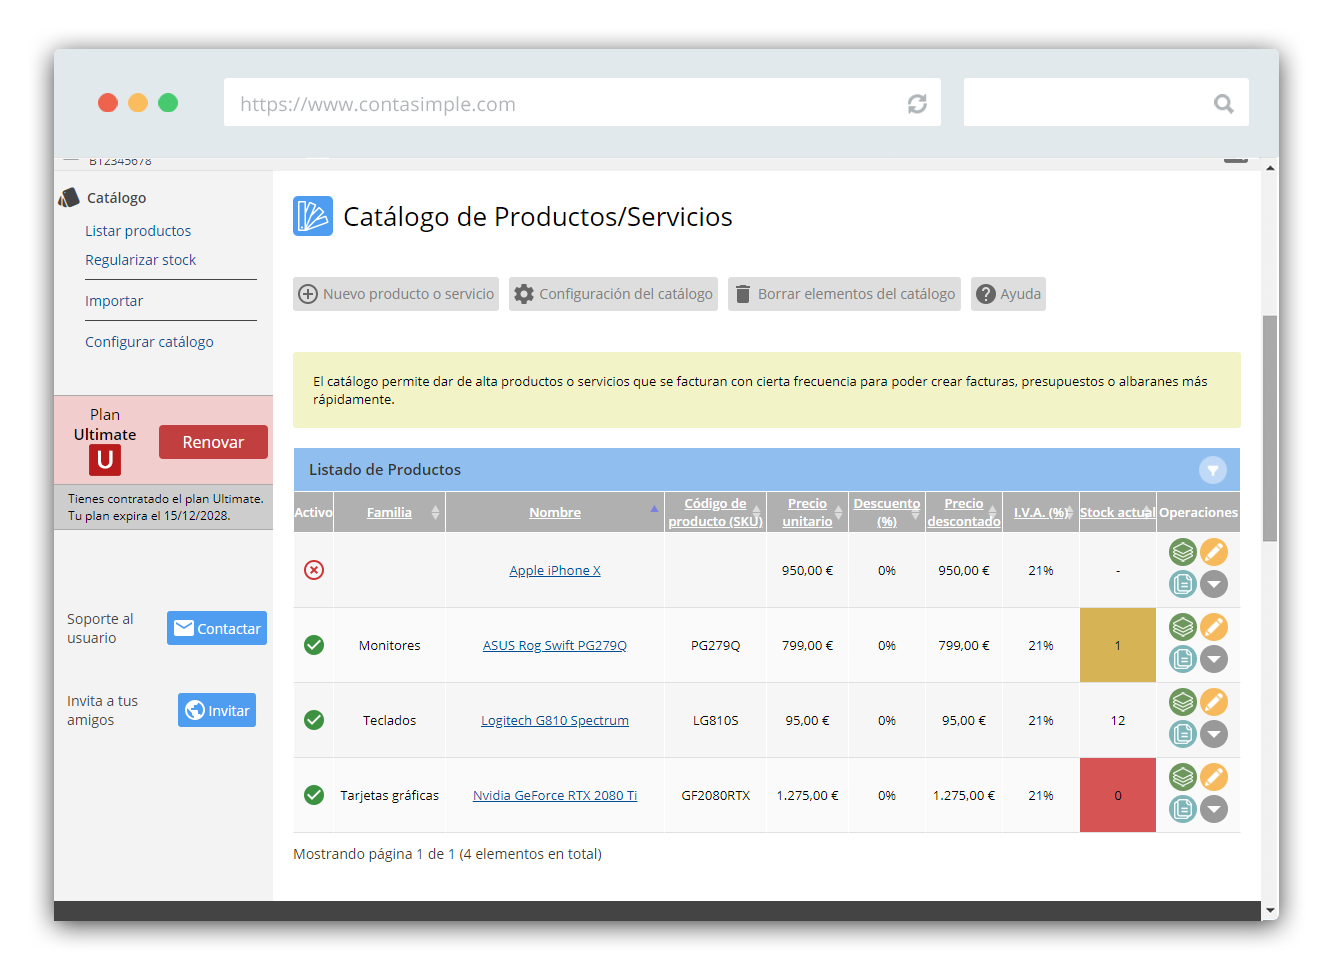
Task: Open Importar in sidebar menu
Action: click(114, 301)
